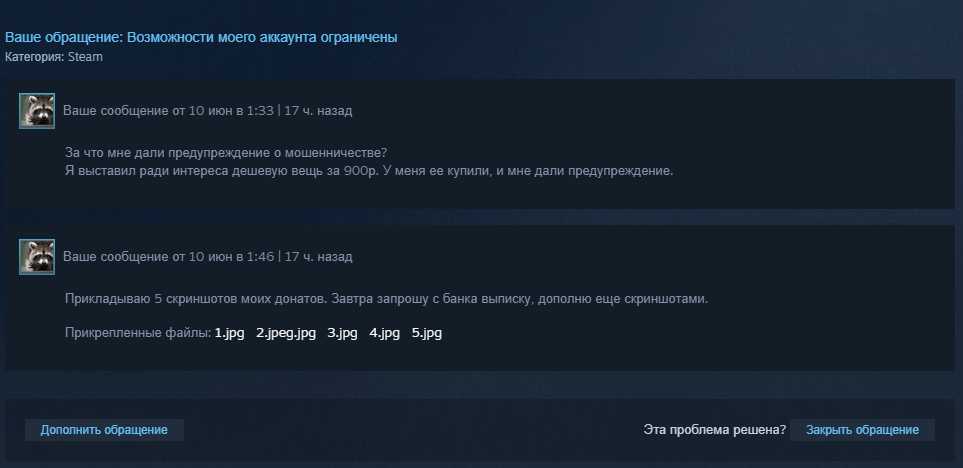Click the Дополнить обращение button
Image resolution: width=963 pixels, height=468 pixels.
[x=104, y=430]
